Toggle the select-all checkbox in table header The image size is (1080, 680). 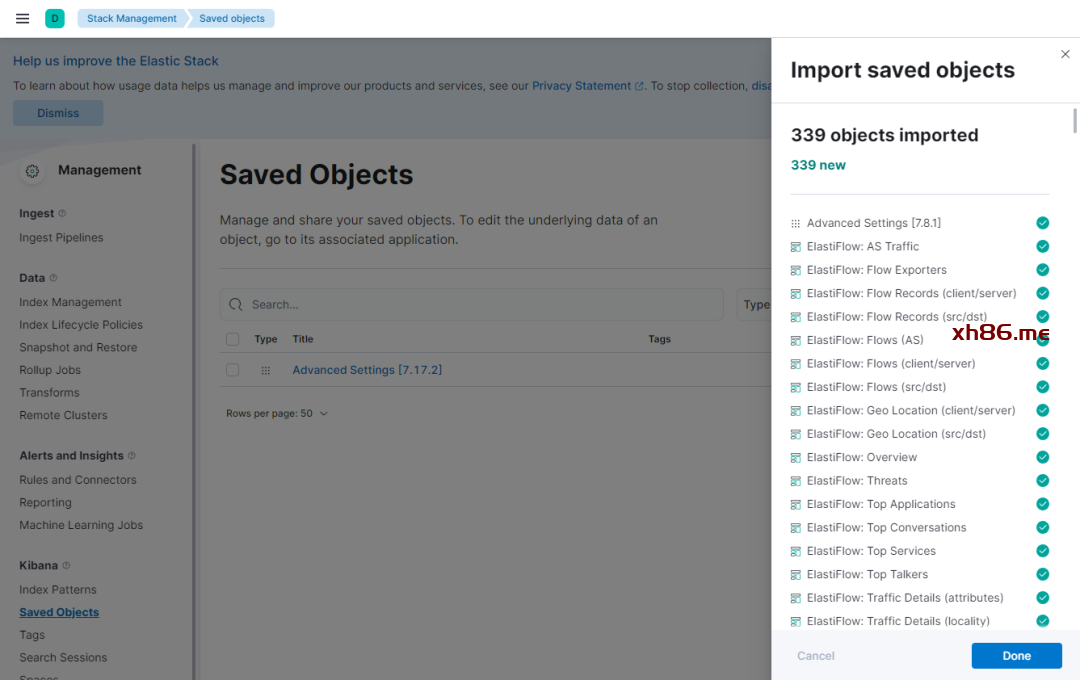[x=233, y=339]
